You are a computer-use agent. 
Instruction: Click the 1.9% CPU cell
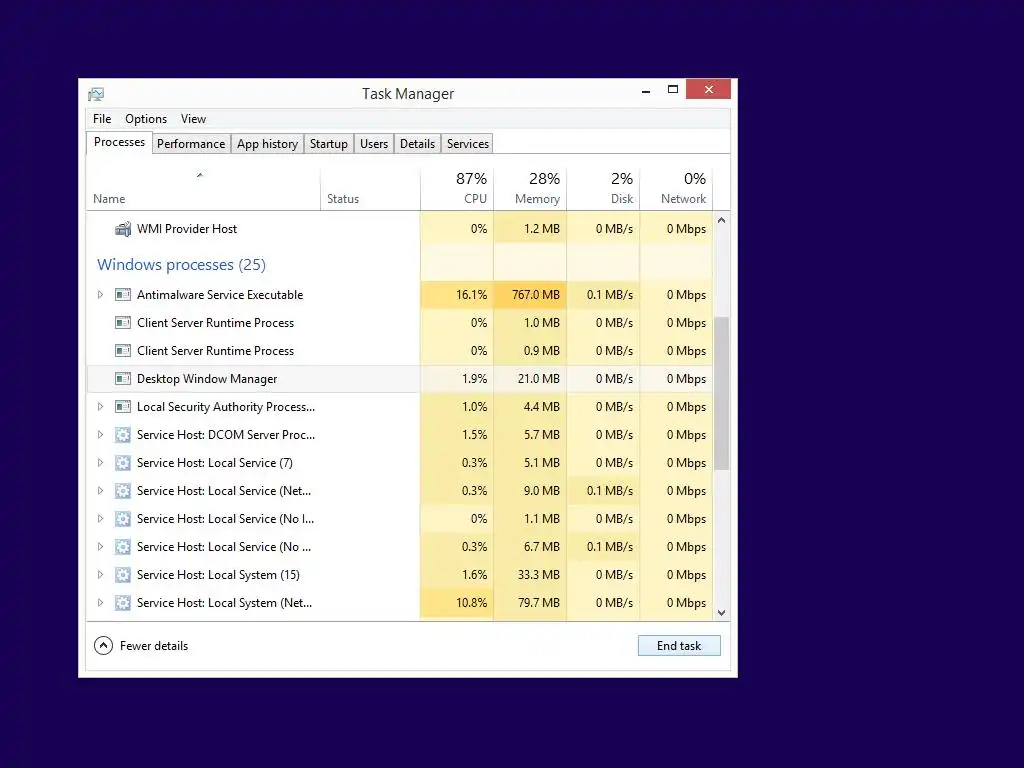(x=457, y=379)
